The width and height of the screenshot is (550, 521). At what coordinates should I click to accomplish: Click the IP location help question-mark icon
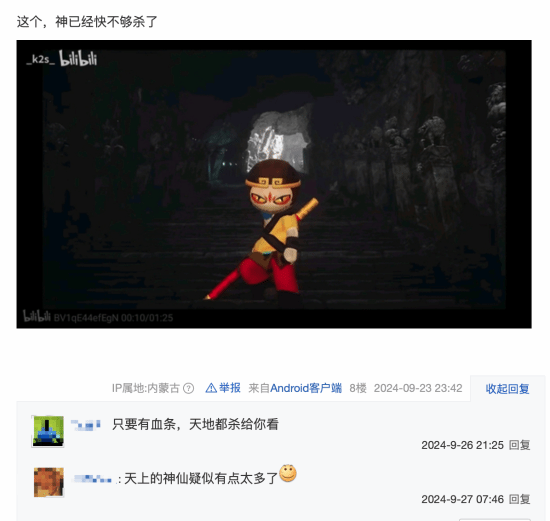point(188,388)
